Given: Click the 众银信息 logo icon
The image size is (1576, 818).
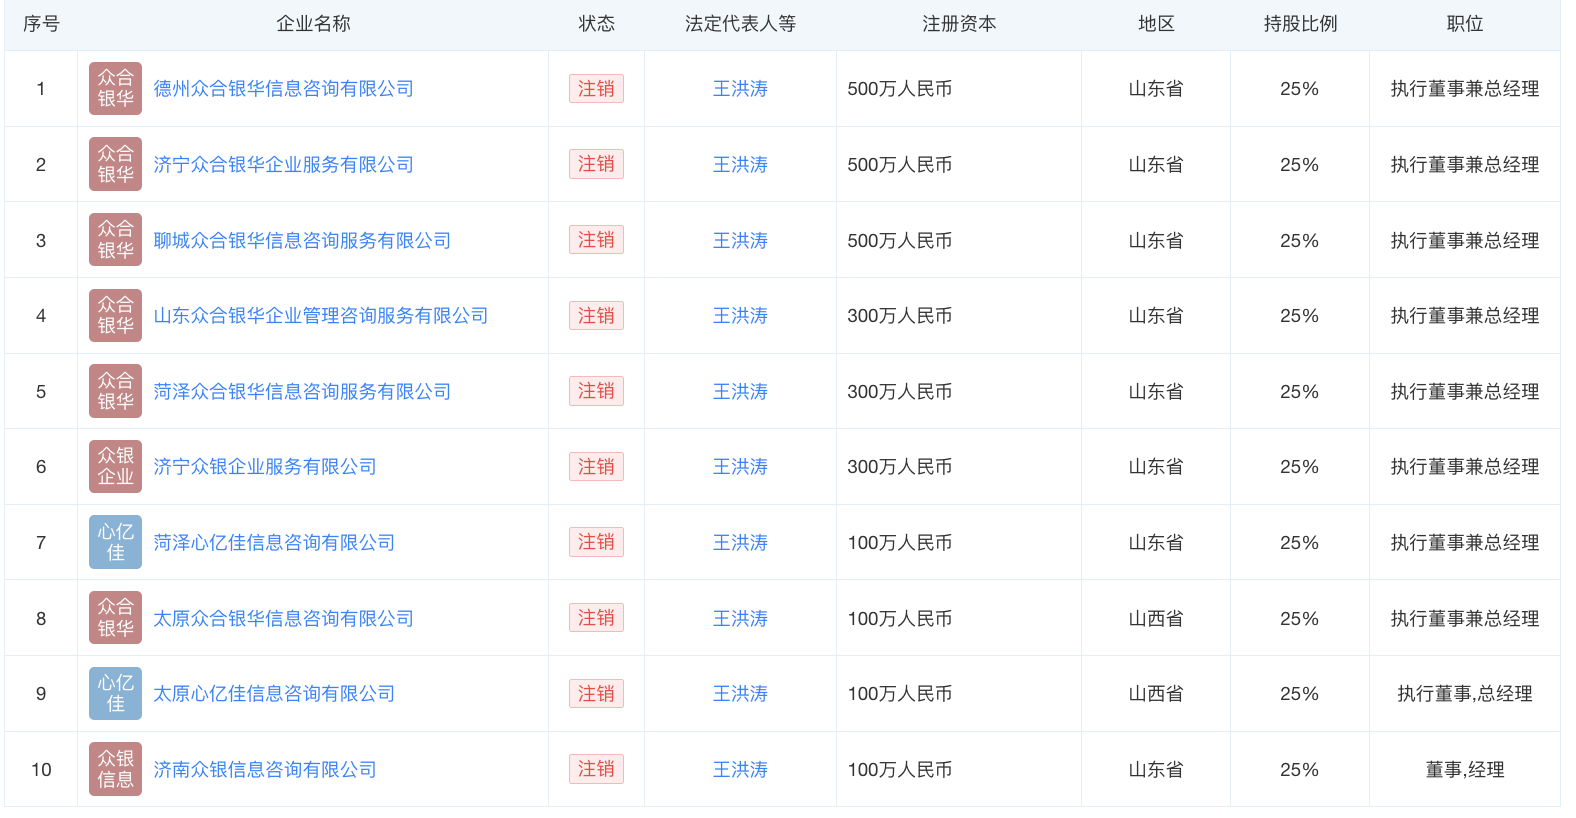Looking at the screenshot, I should (x=115, y=769).
